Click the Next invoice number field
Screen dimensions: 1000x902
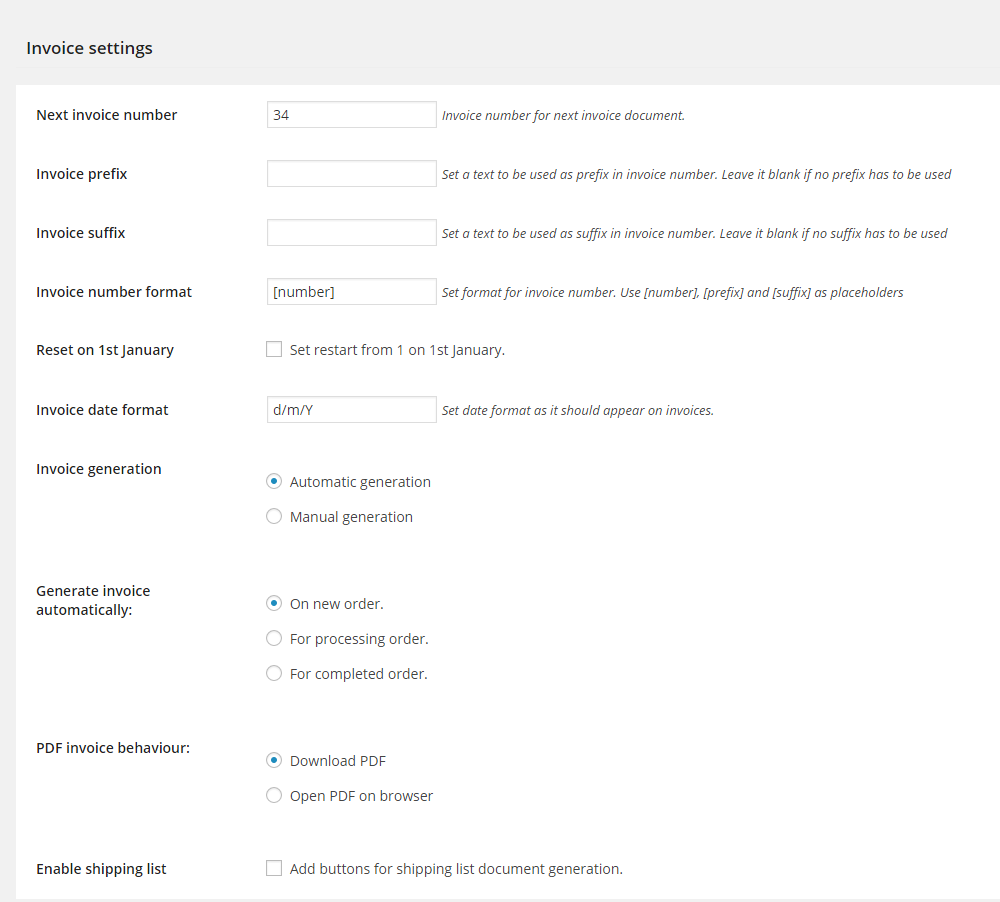pyautogui.click(x=351, y=115)
